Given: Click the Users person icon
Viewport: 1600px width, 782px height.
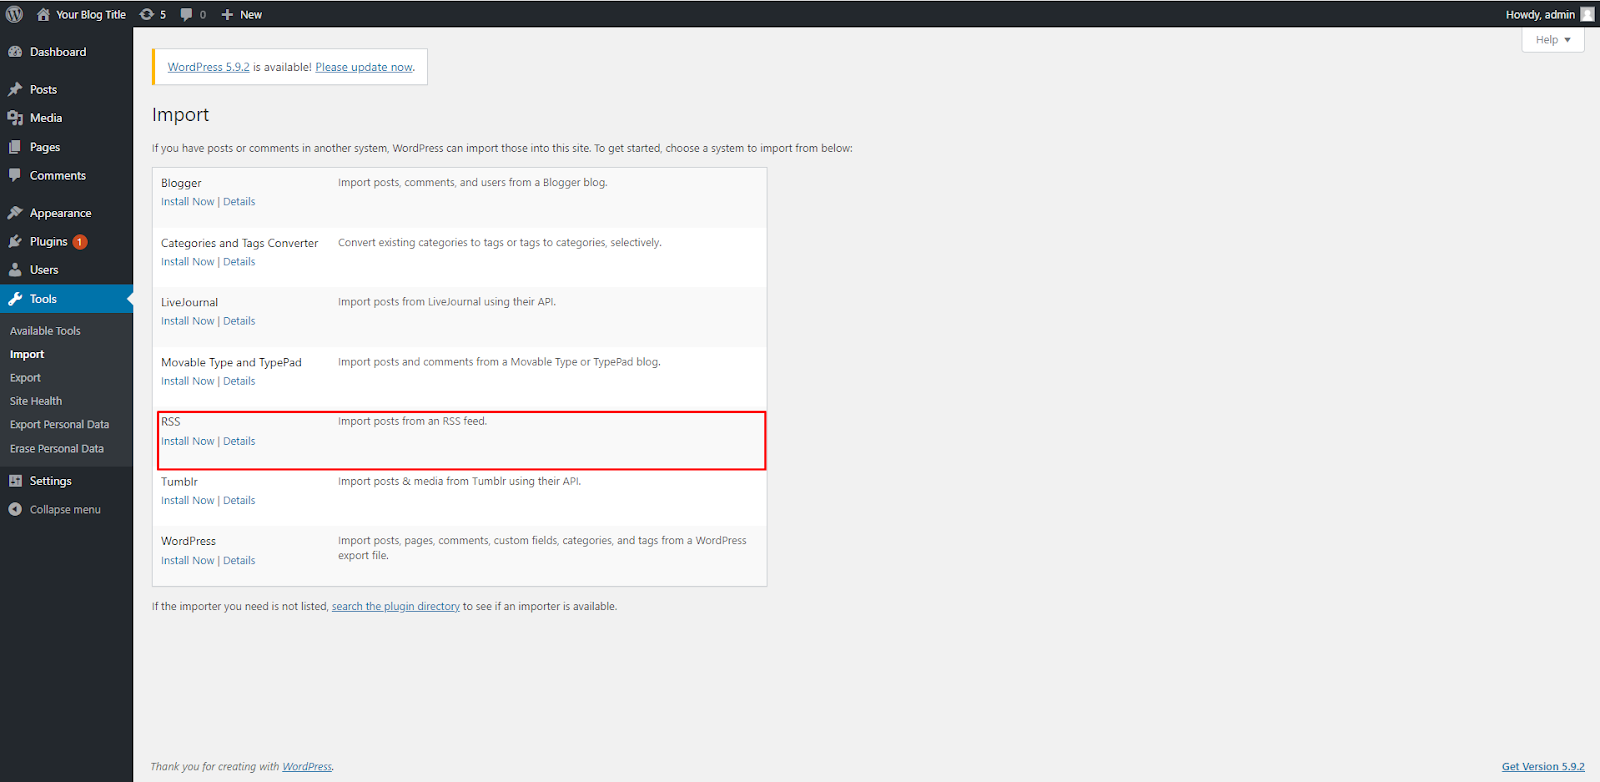Looking at the screenshot, I should click(15, 270).
